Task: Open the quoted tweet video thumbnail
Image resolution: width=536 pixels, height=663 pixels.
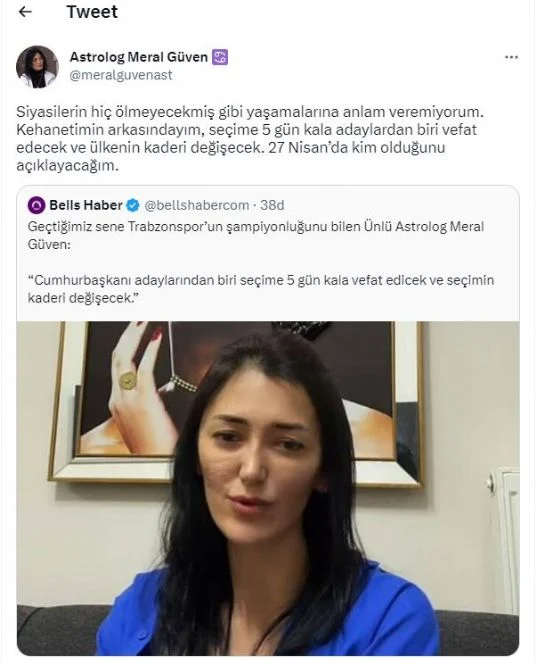Action: pos(268,488)
